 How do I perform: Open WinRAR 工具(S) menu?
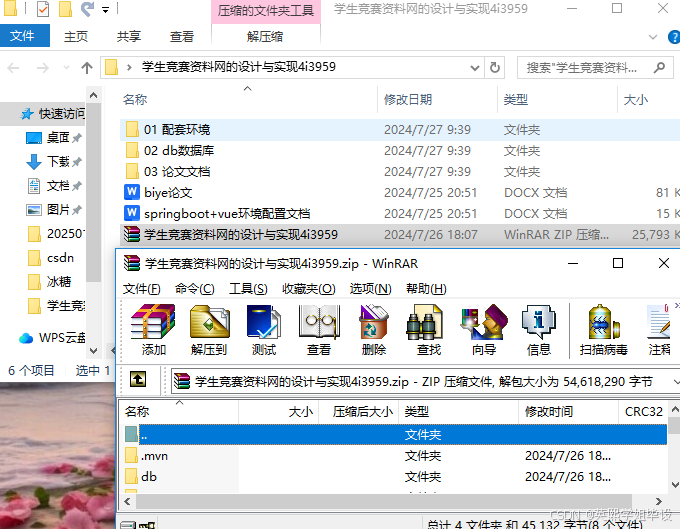(x=248, y=288)
